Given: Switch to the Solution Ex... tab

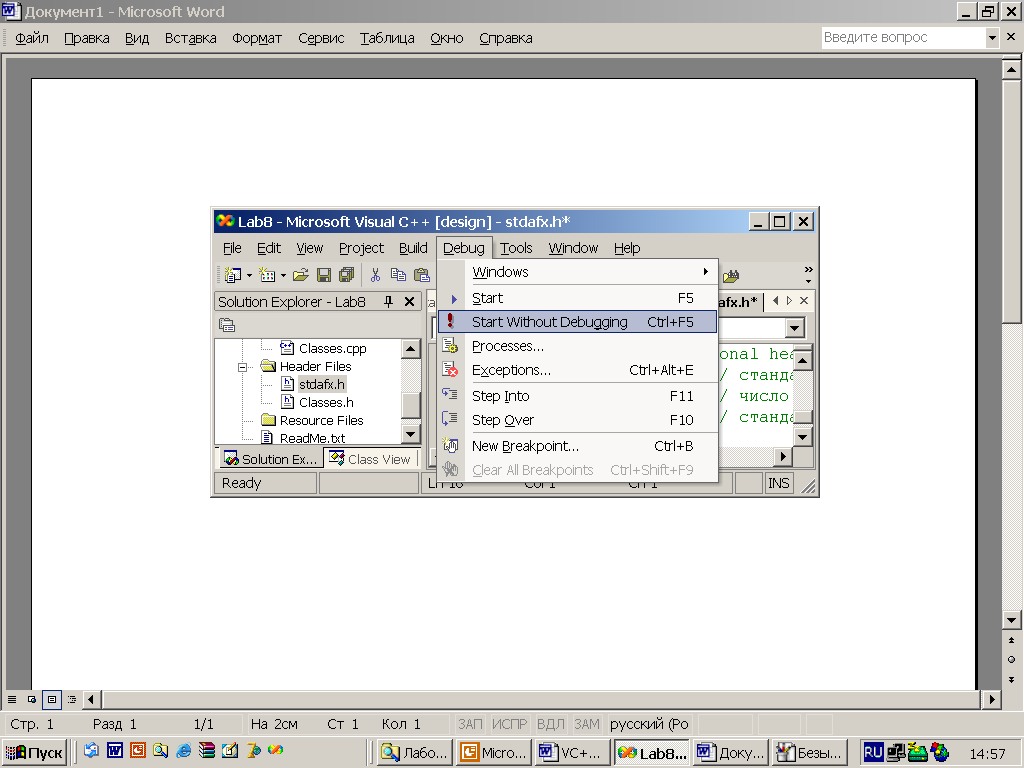Looking at the screenshot, I should coord(270,459).
